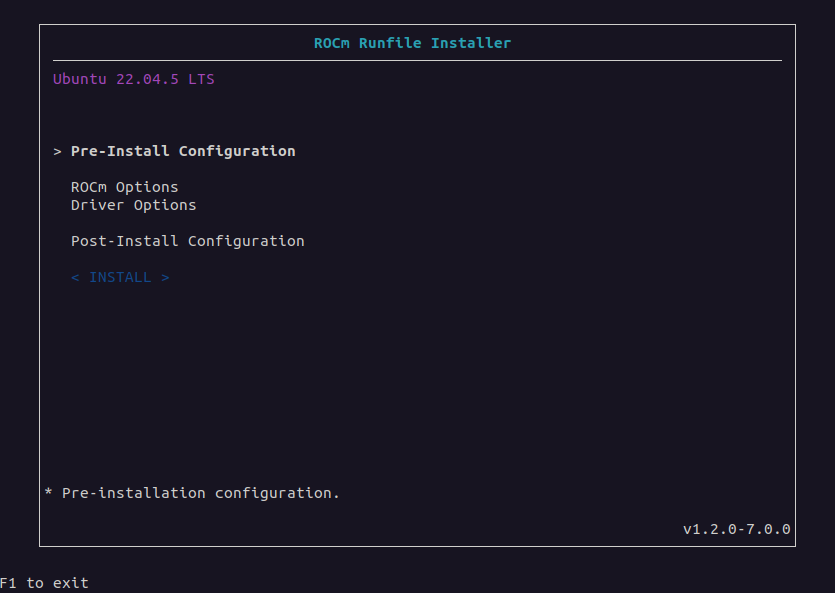Viewport: 835px width, 593px height.
Task: Click the ROCm Runfile Installer title
Action: tap(412, 43)
